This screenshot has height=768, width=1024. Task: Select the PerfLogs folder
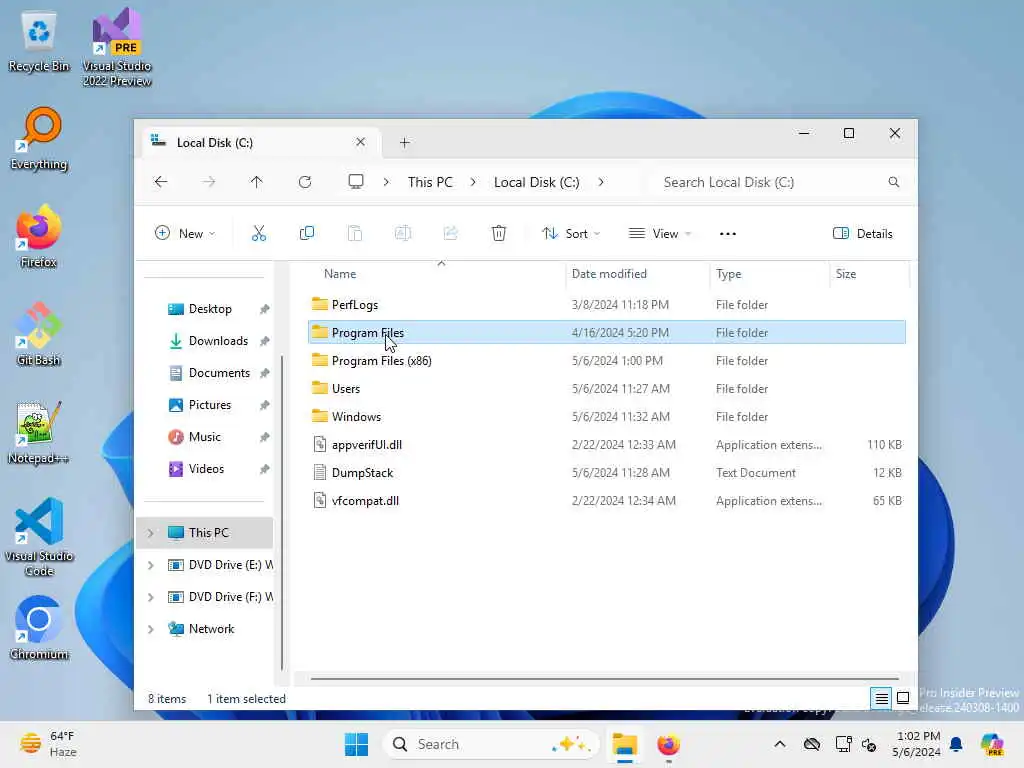(607, 304)
